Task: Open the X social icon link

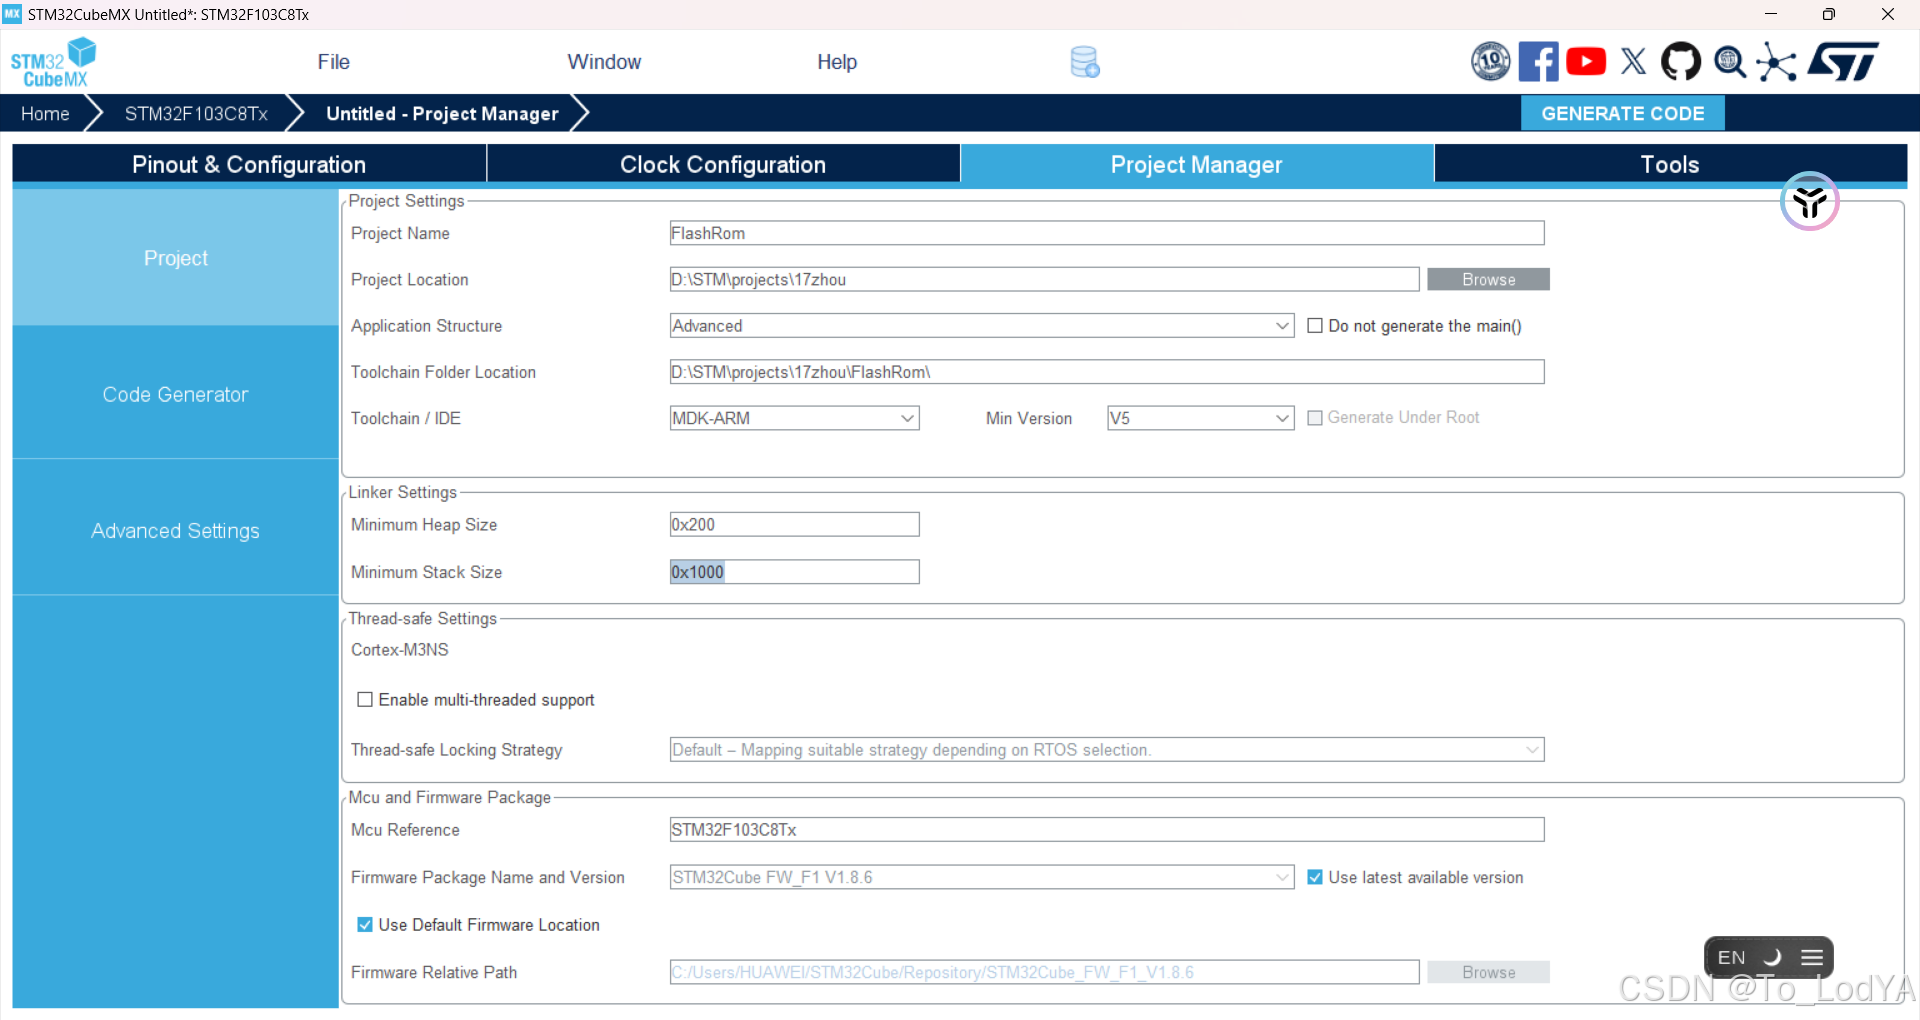Action: (1633, 62)
